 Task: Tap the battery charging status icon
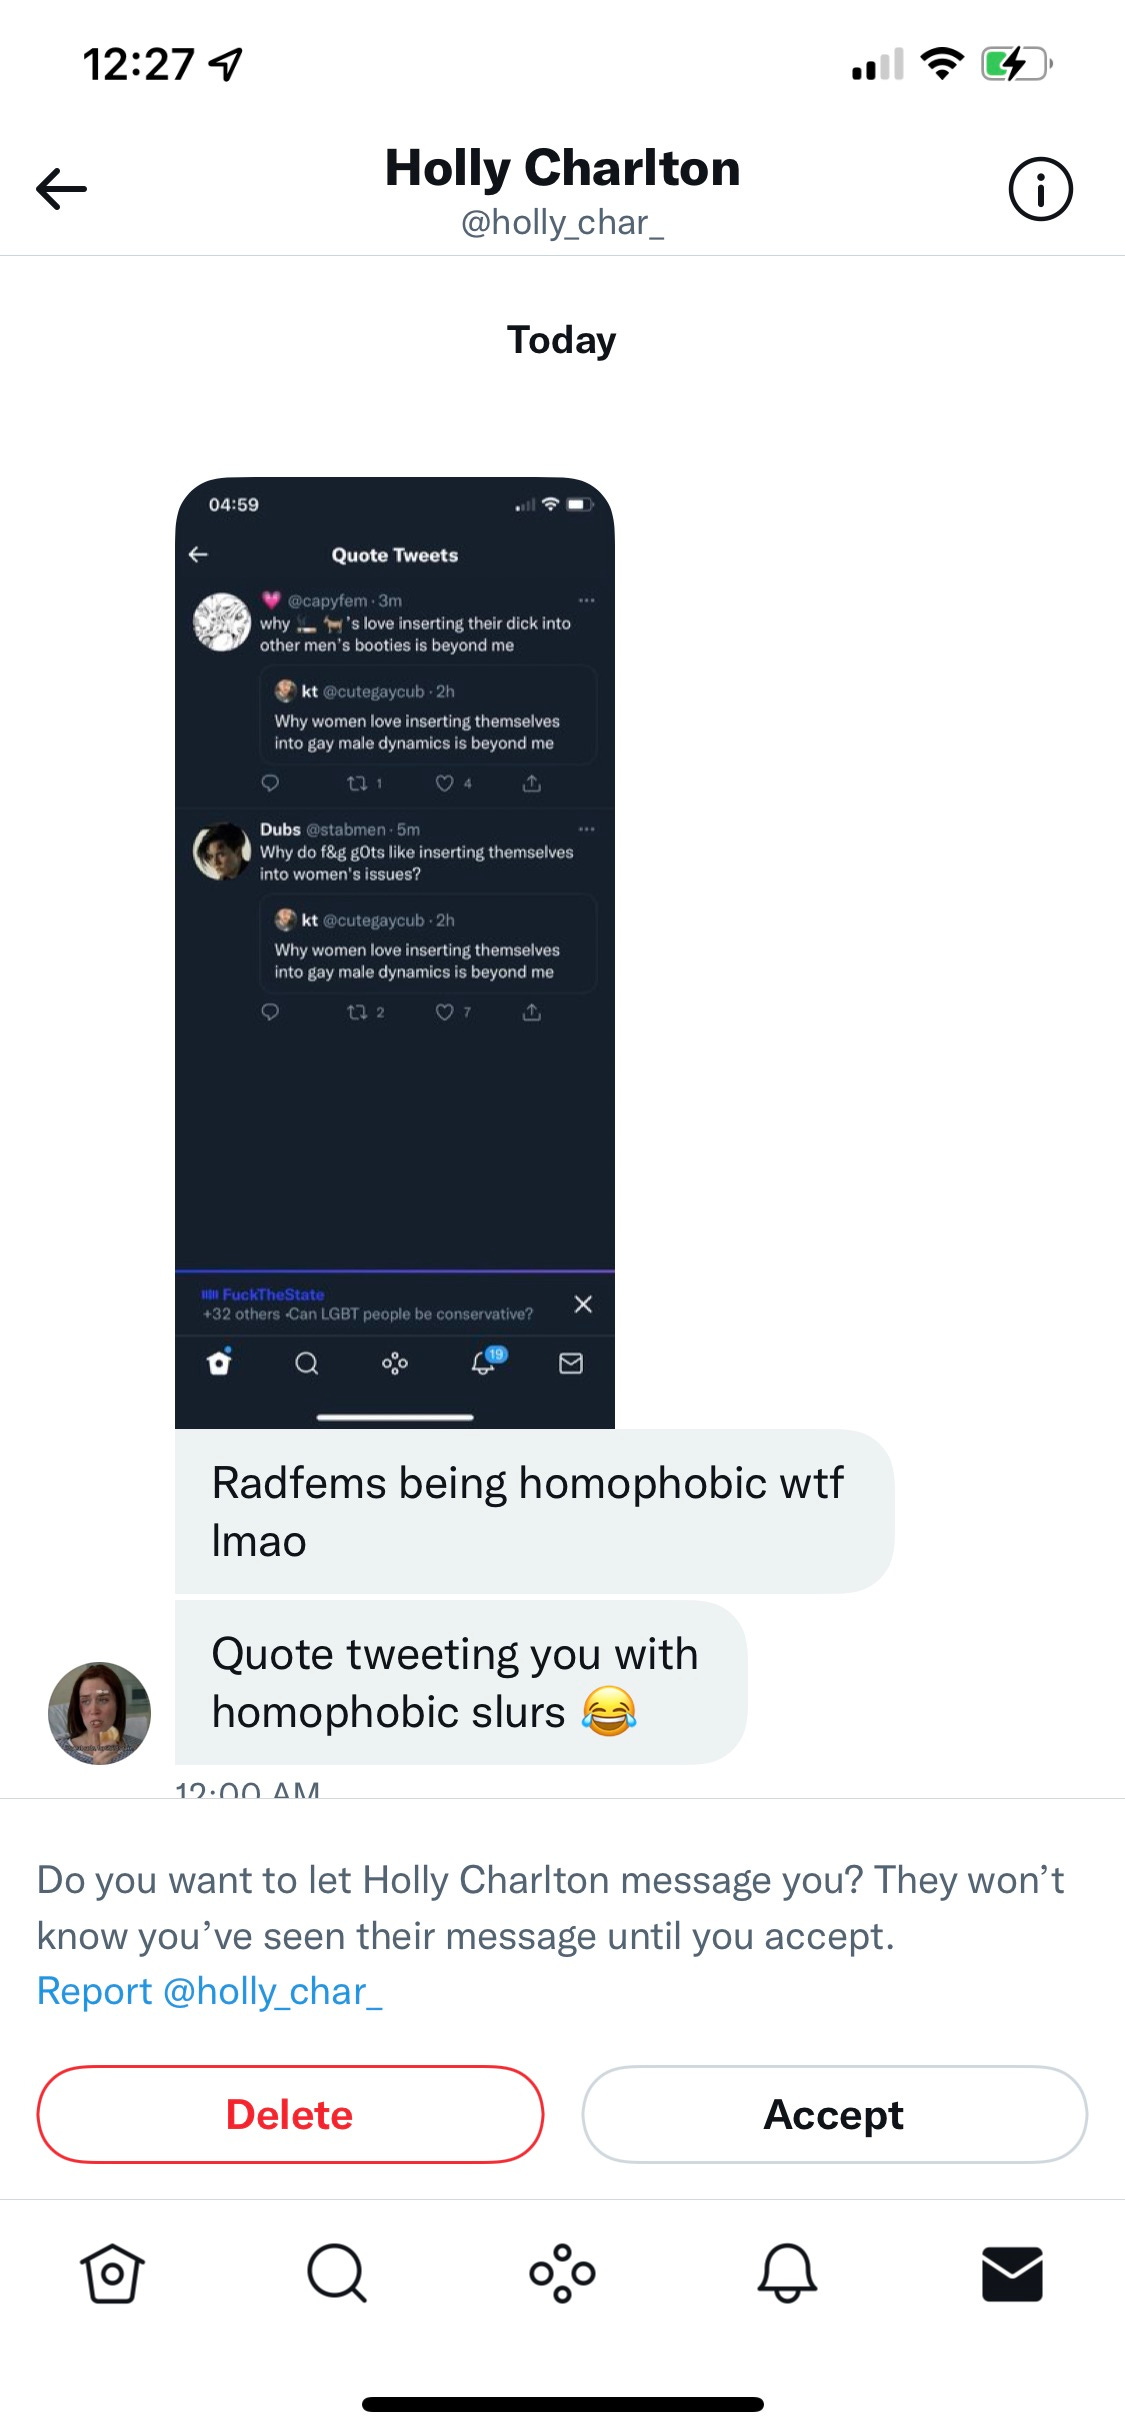coord(1017,64)
